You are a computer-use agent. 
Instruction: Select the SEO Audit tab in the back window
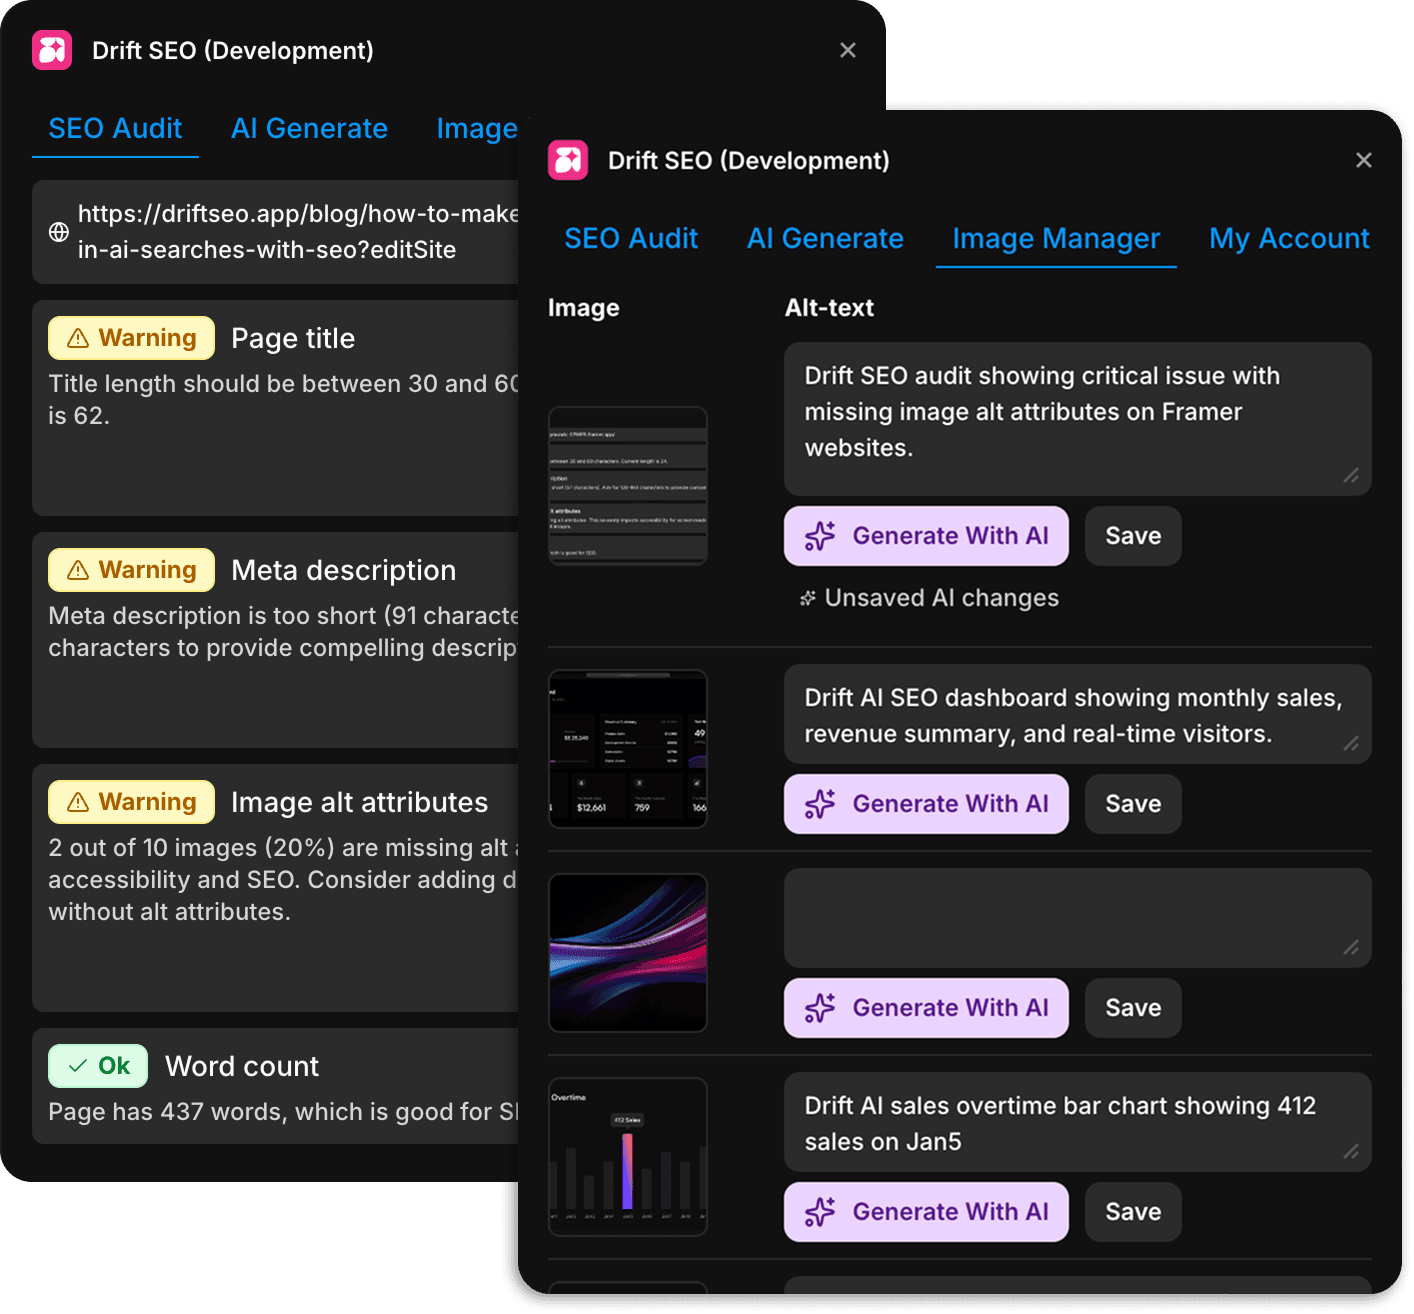[115, 128]
